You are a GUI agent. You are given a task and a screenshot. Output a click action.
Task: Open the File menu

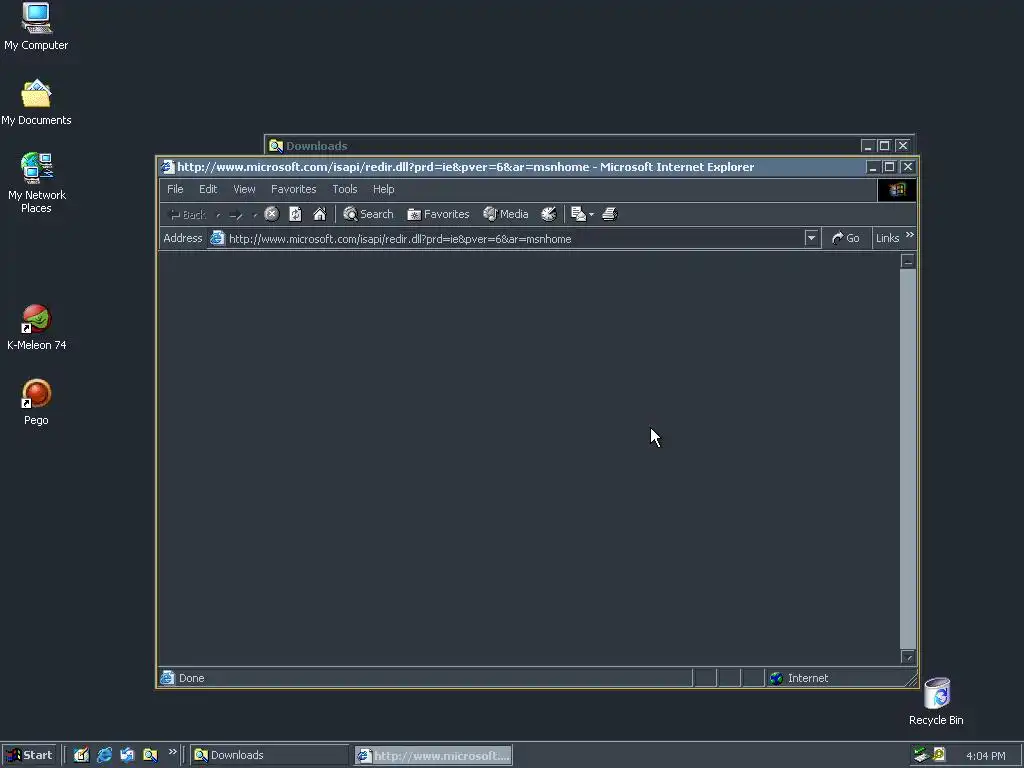pyautogui.click(x=175, y=189)
